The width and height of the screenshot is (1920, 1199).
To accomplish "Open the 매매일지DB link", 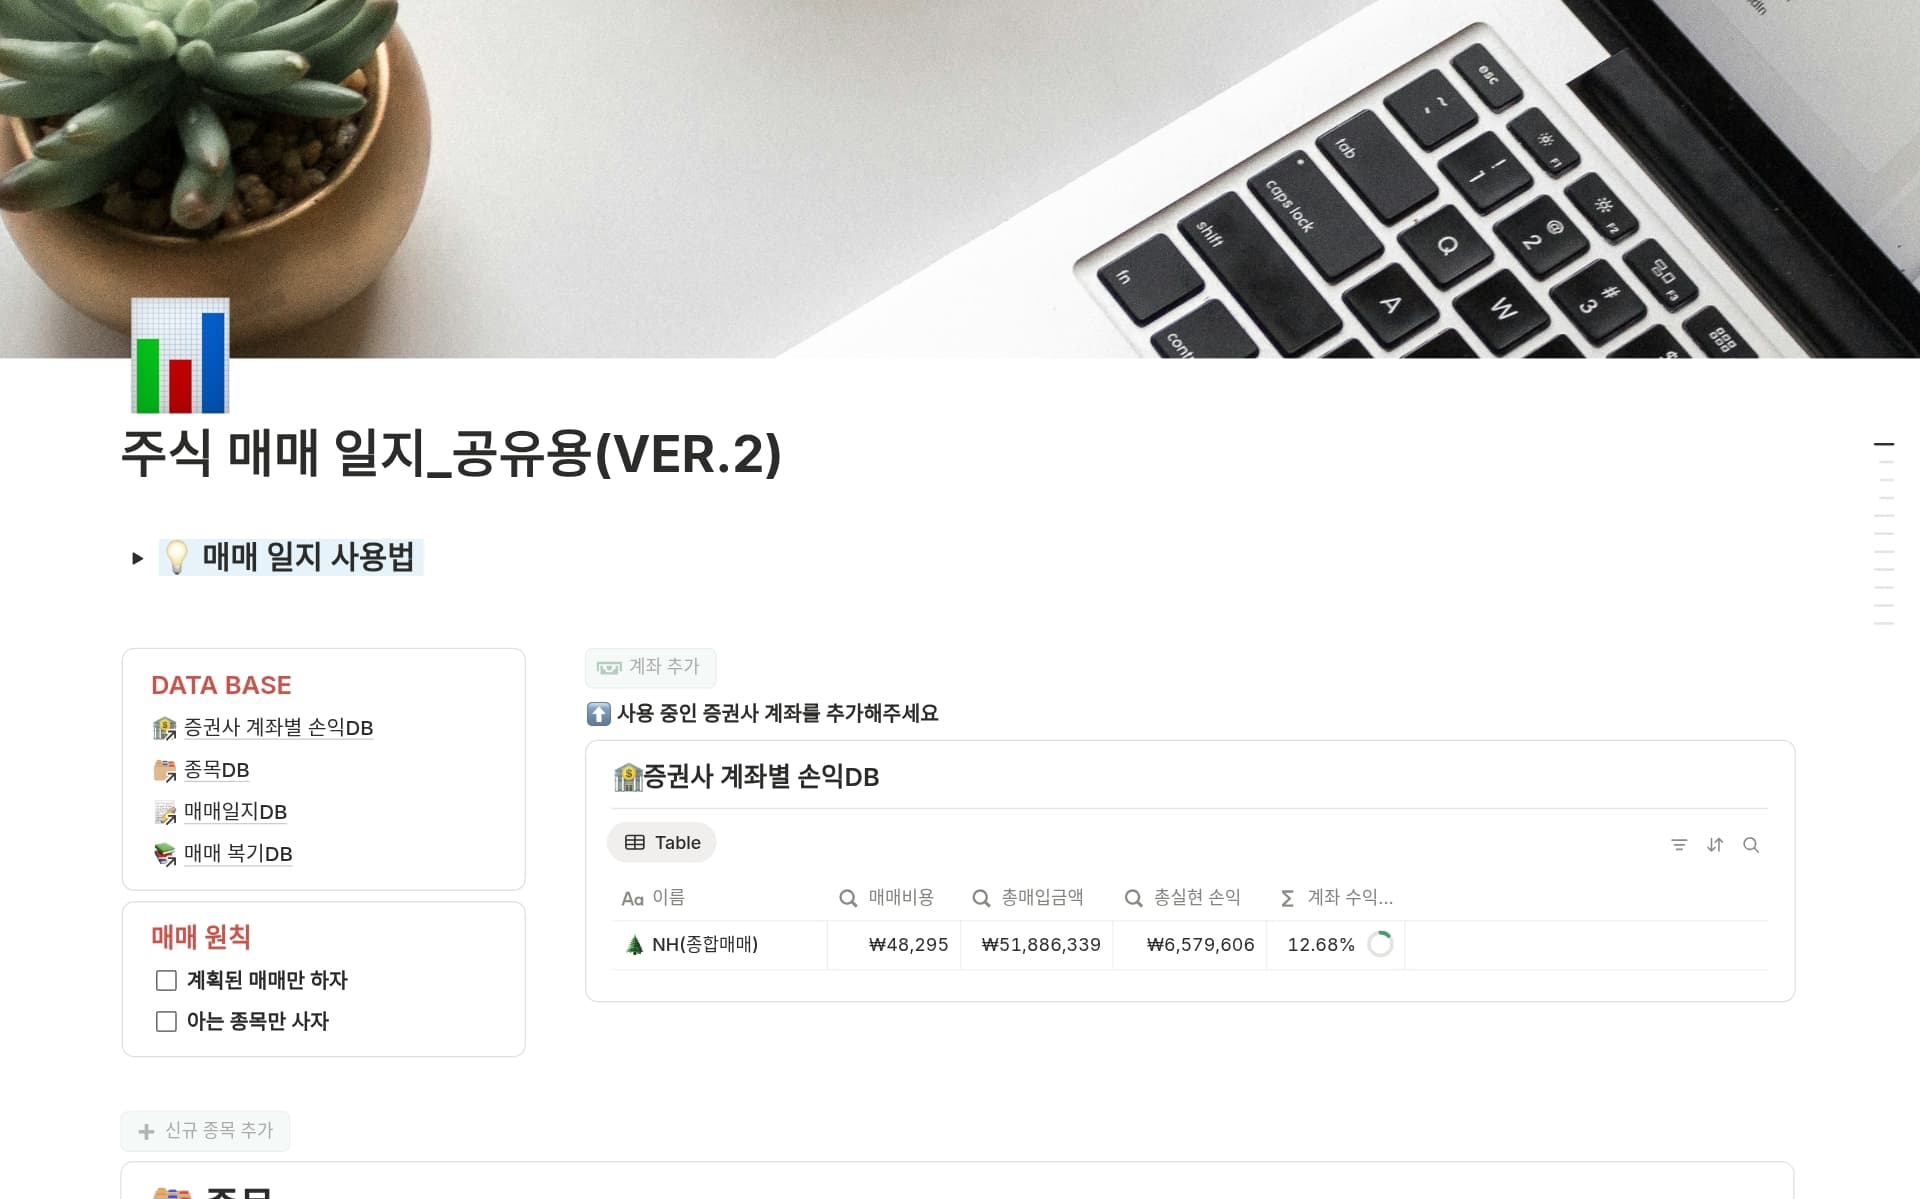I will click(x=235, y=812).
